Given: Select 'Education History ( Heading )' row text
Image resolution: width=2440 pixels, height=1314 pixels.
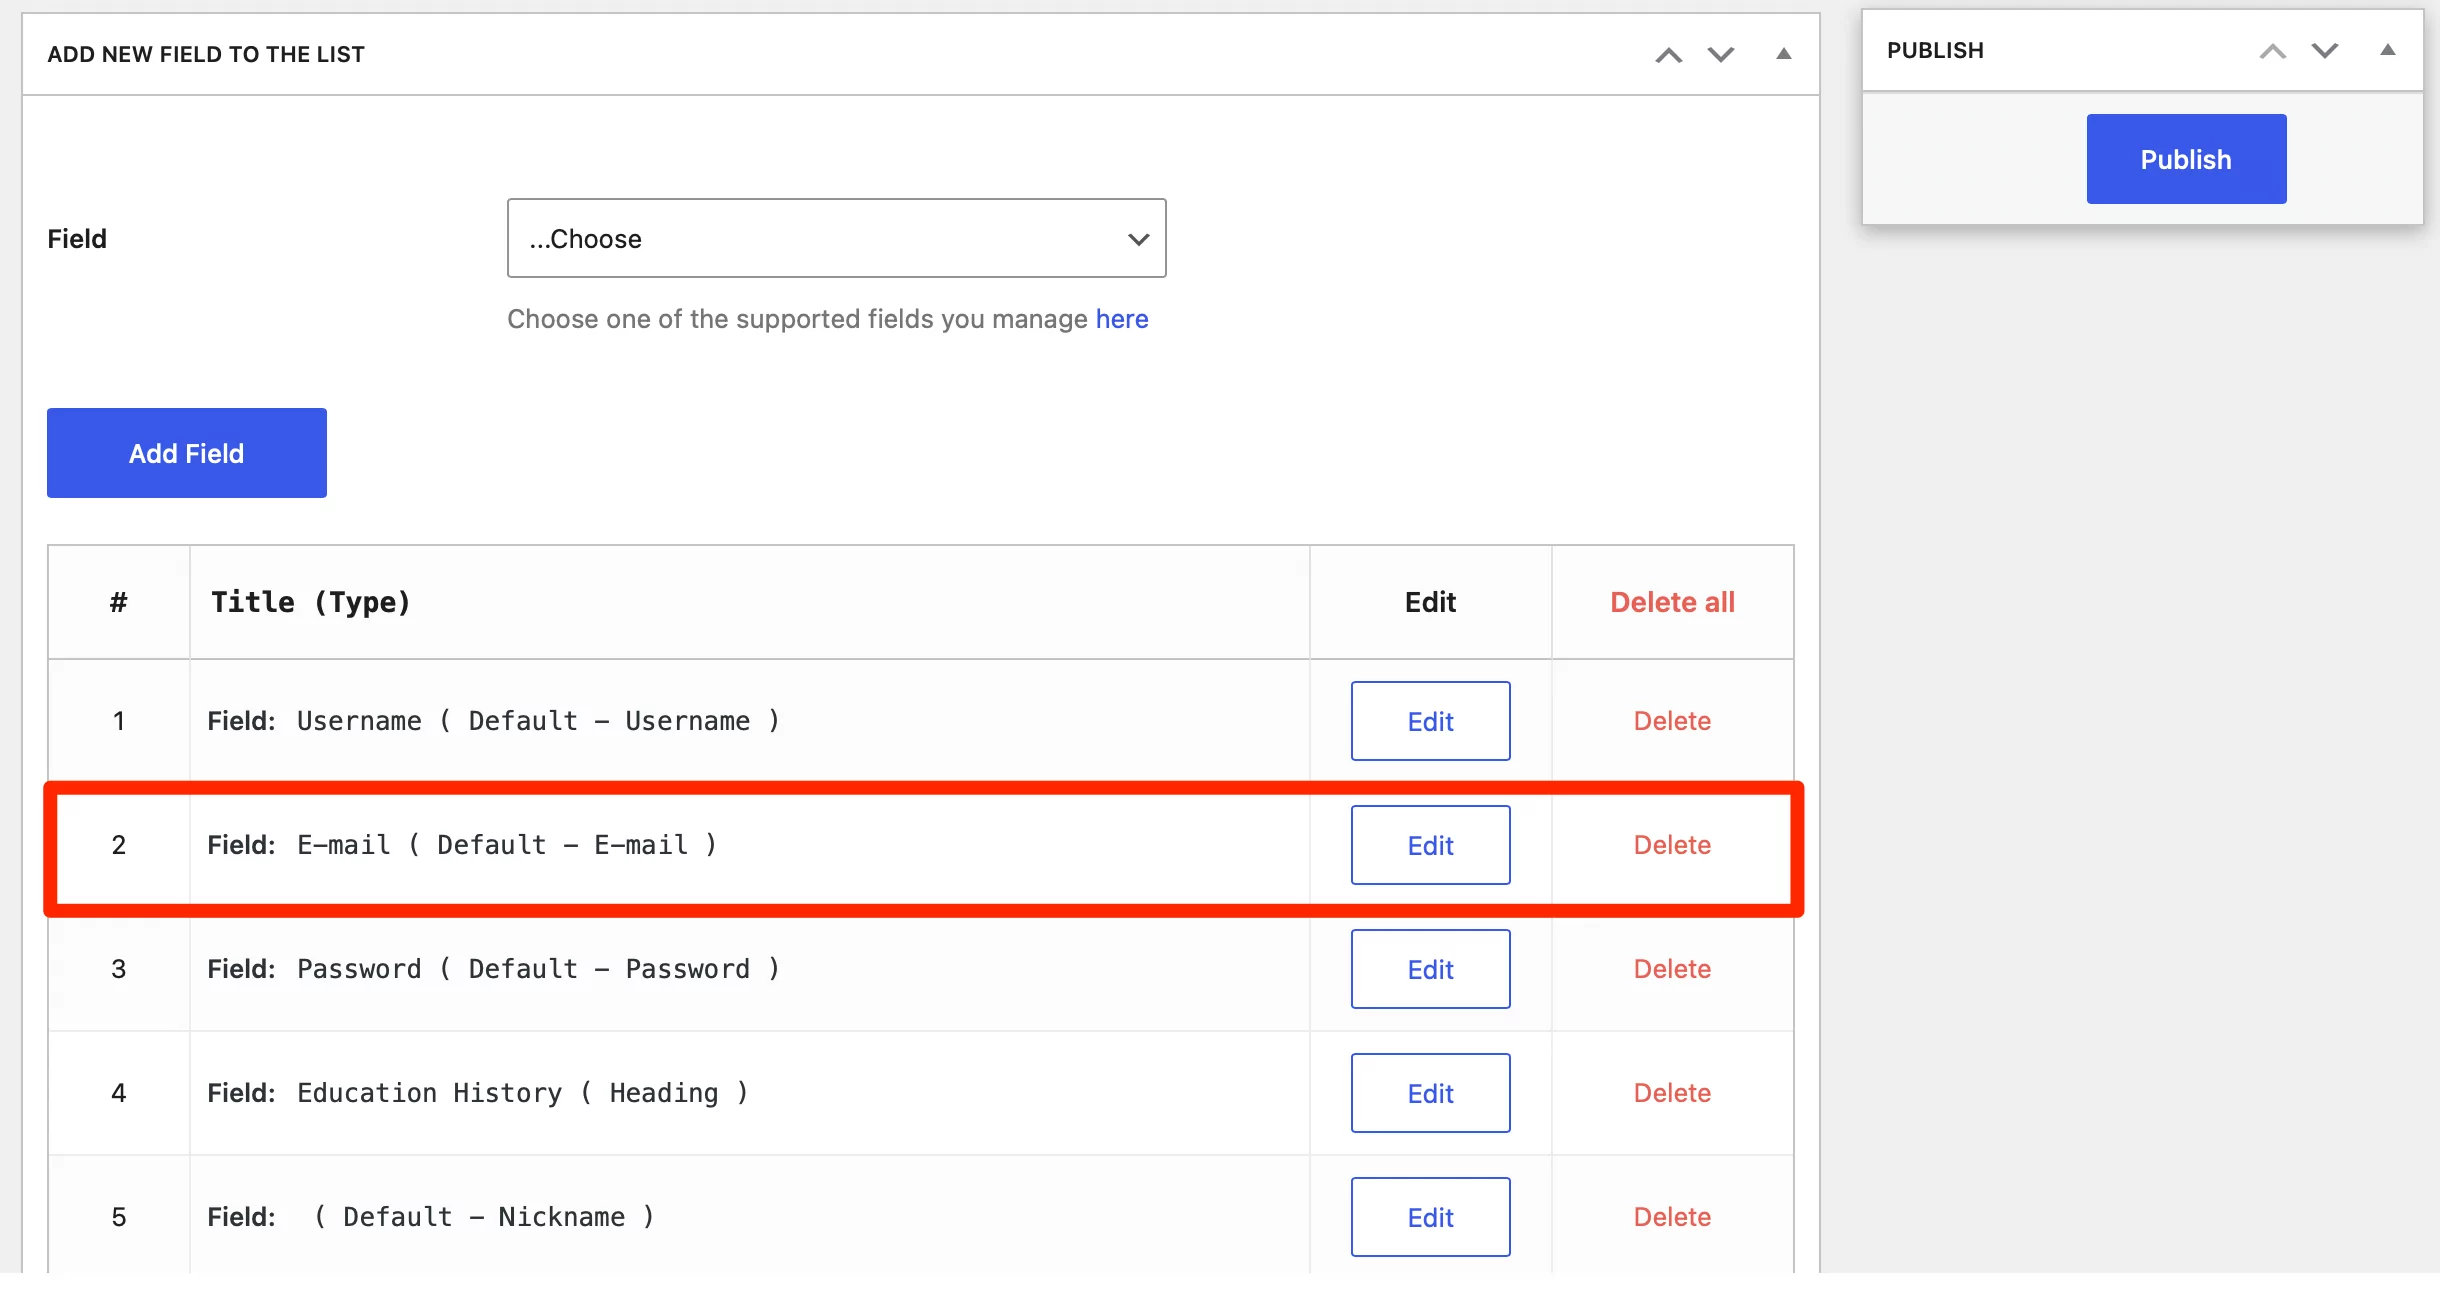Looking at the screenshot, I should (x=523, y=1093).
